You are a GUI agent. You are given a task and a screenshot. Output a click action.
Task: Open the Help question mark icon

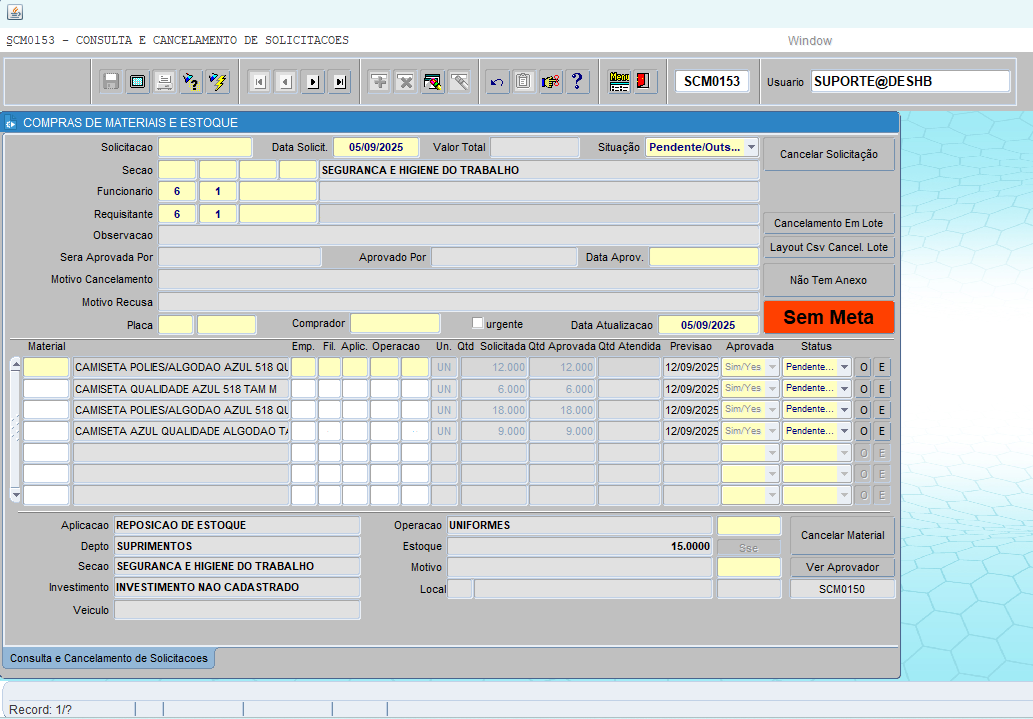(x=577, y=82)
